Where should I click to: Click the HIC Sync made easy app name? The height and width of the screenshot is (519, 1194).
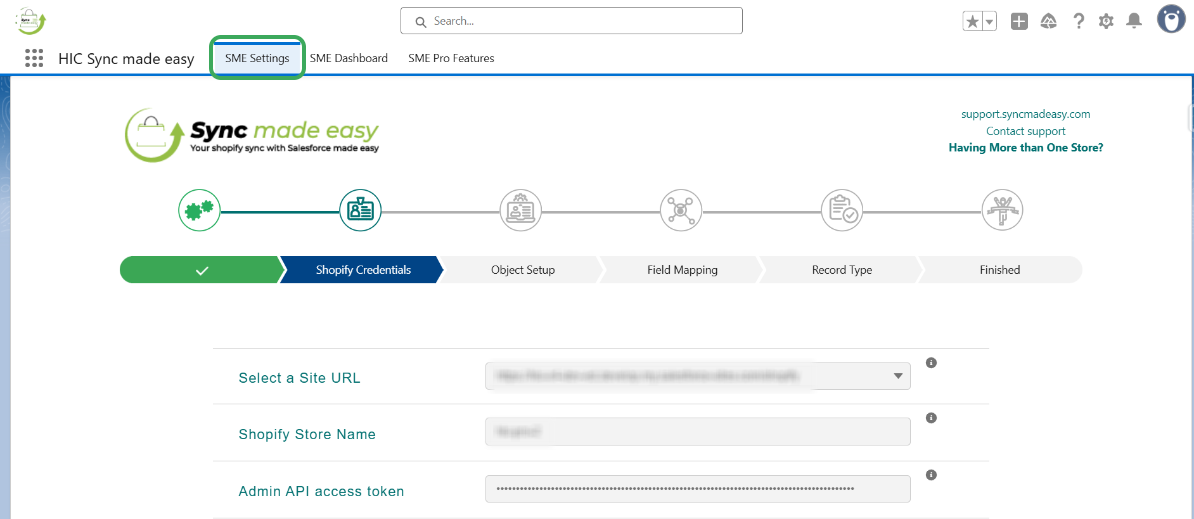coord(126,59)
